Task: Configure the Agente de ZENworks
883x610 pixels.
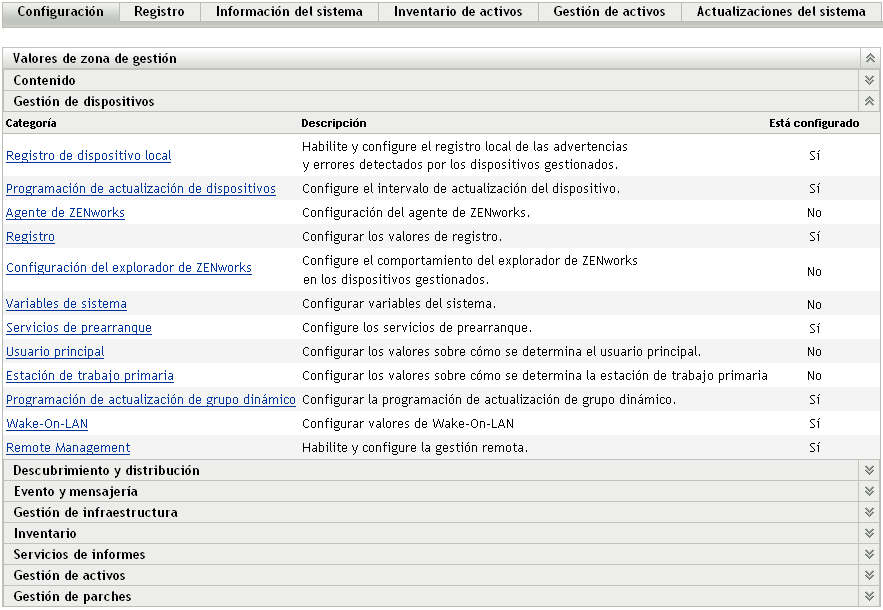Action: tap(65, 212)
